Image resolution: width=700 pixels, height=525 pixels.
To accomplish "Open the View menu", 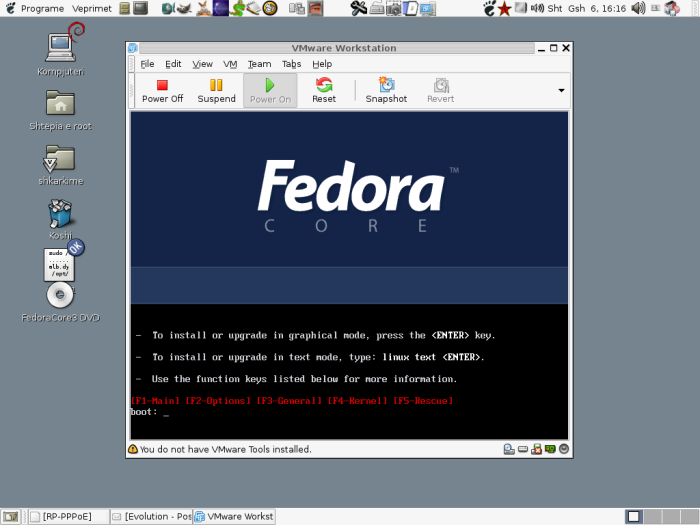I will point(202,64).
